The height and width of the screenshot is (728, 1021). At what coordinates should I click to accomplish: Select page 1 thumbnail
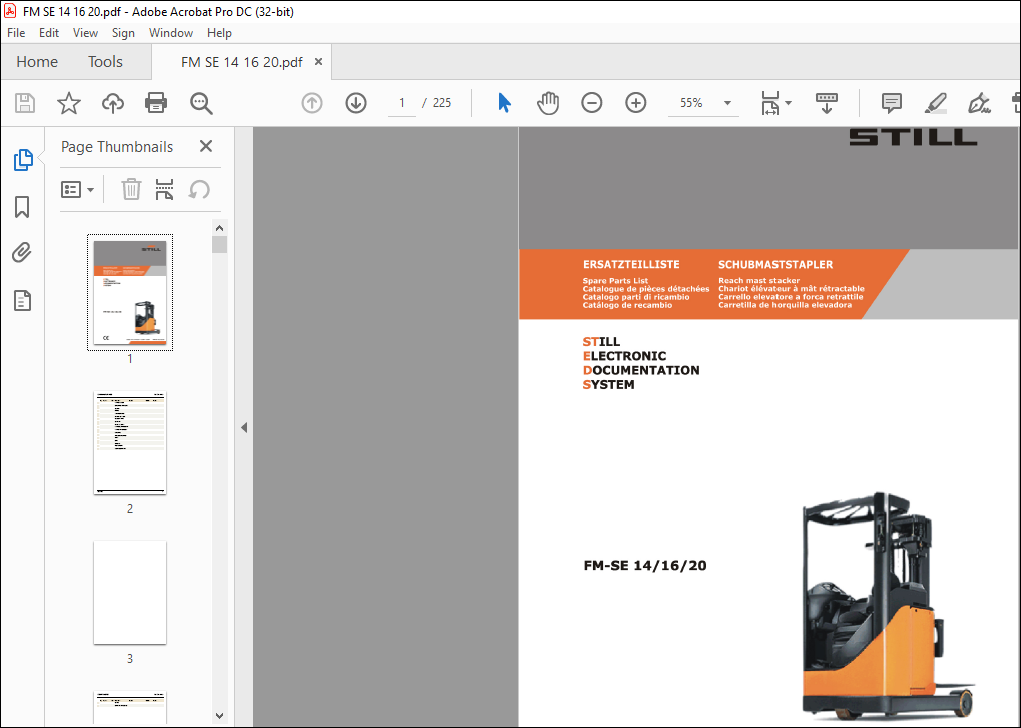coord(130,292)
